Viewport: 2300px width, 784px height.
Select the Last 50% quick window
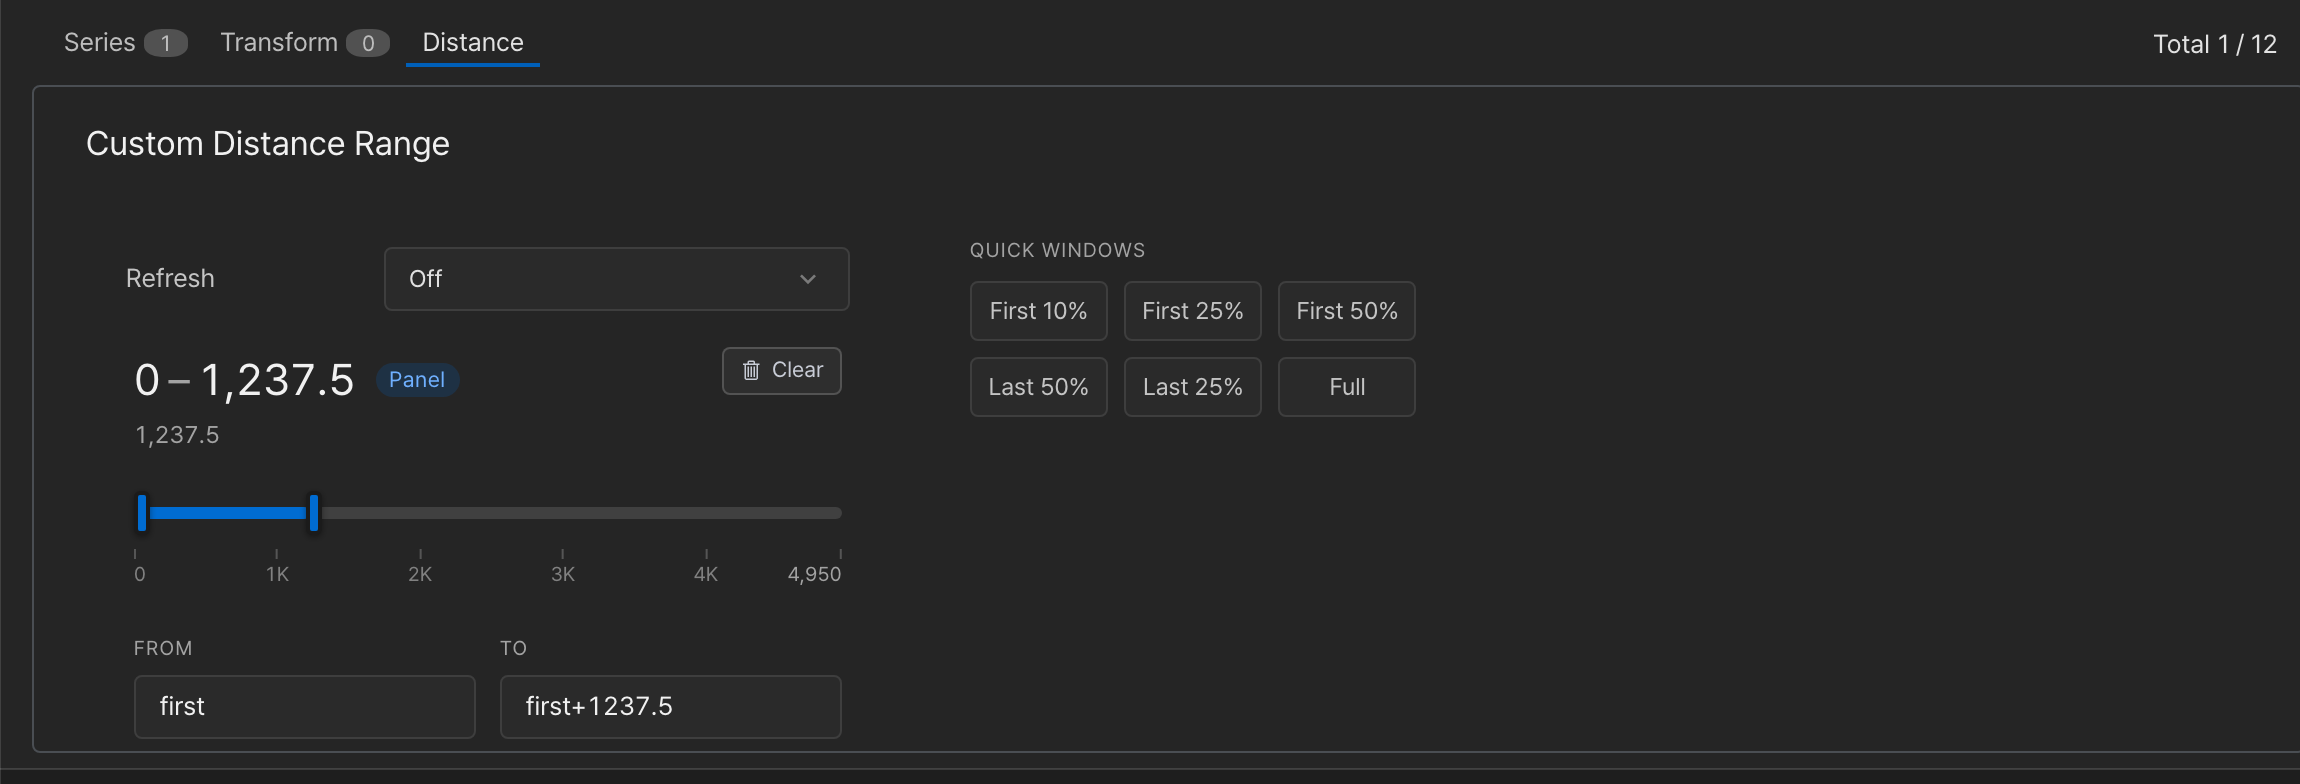[x=1038, y=387]
